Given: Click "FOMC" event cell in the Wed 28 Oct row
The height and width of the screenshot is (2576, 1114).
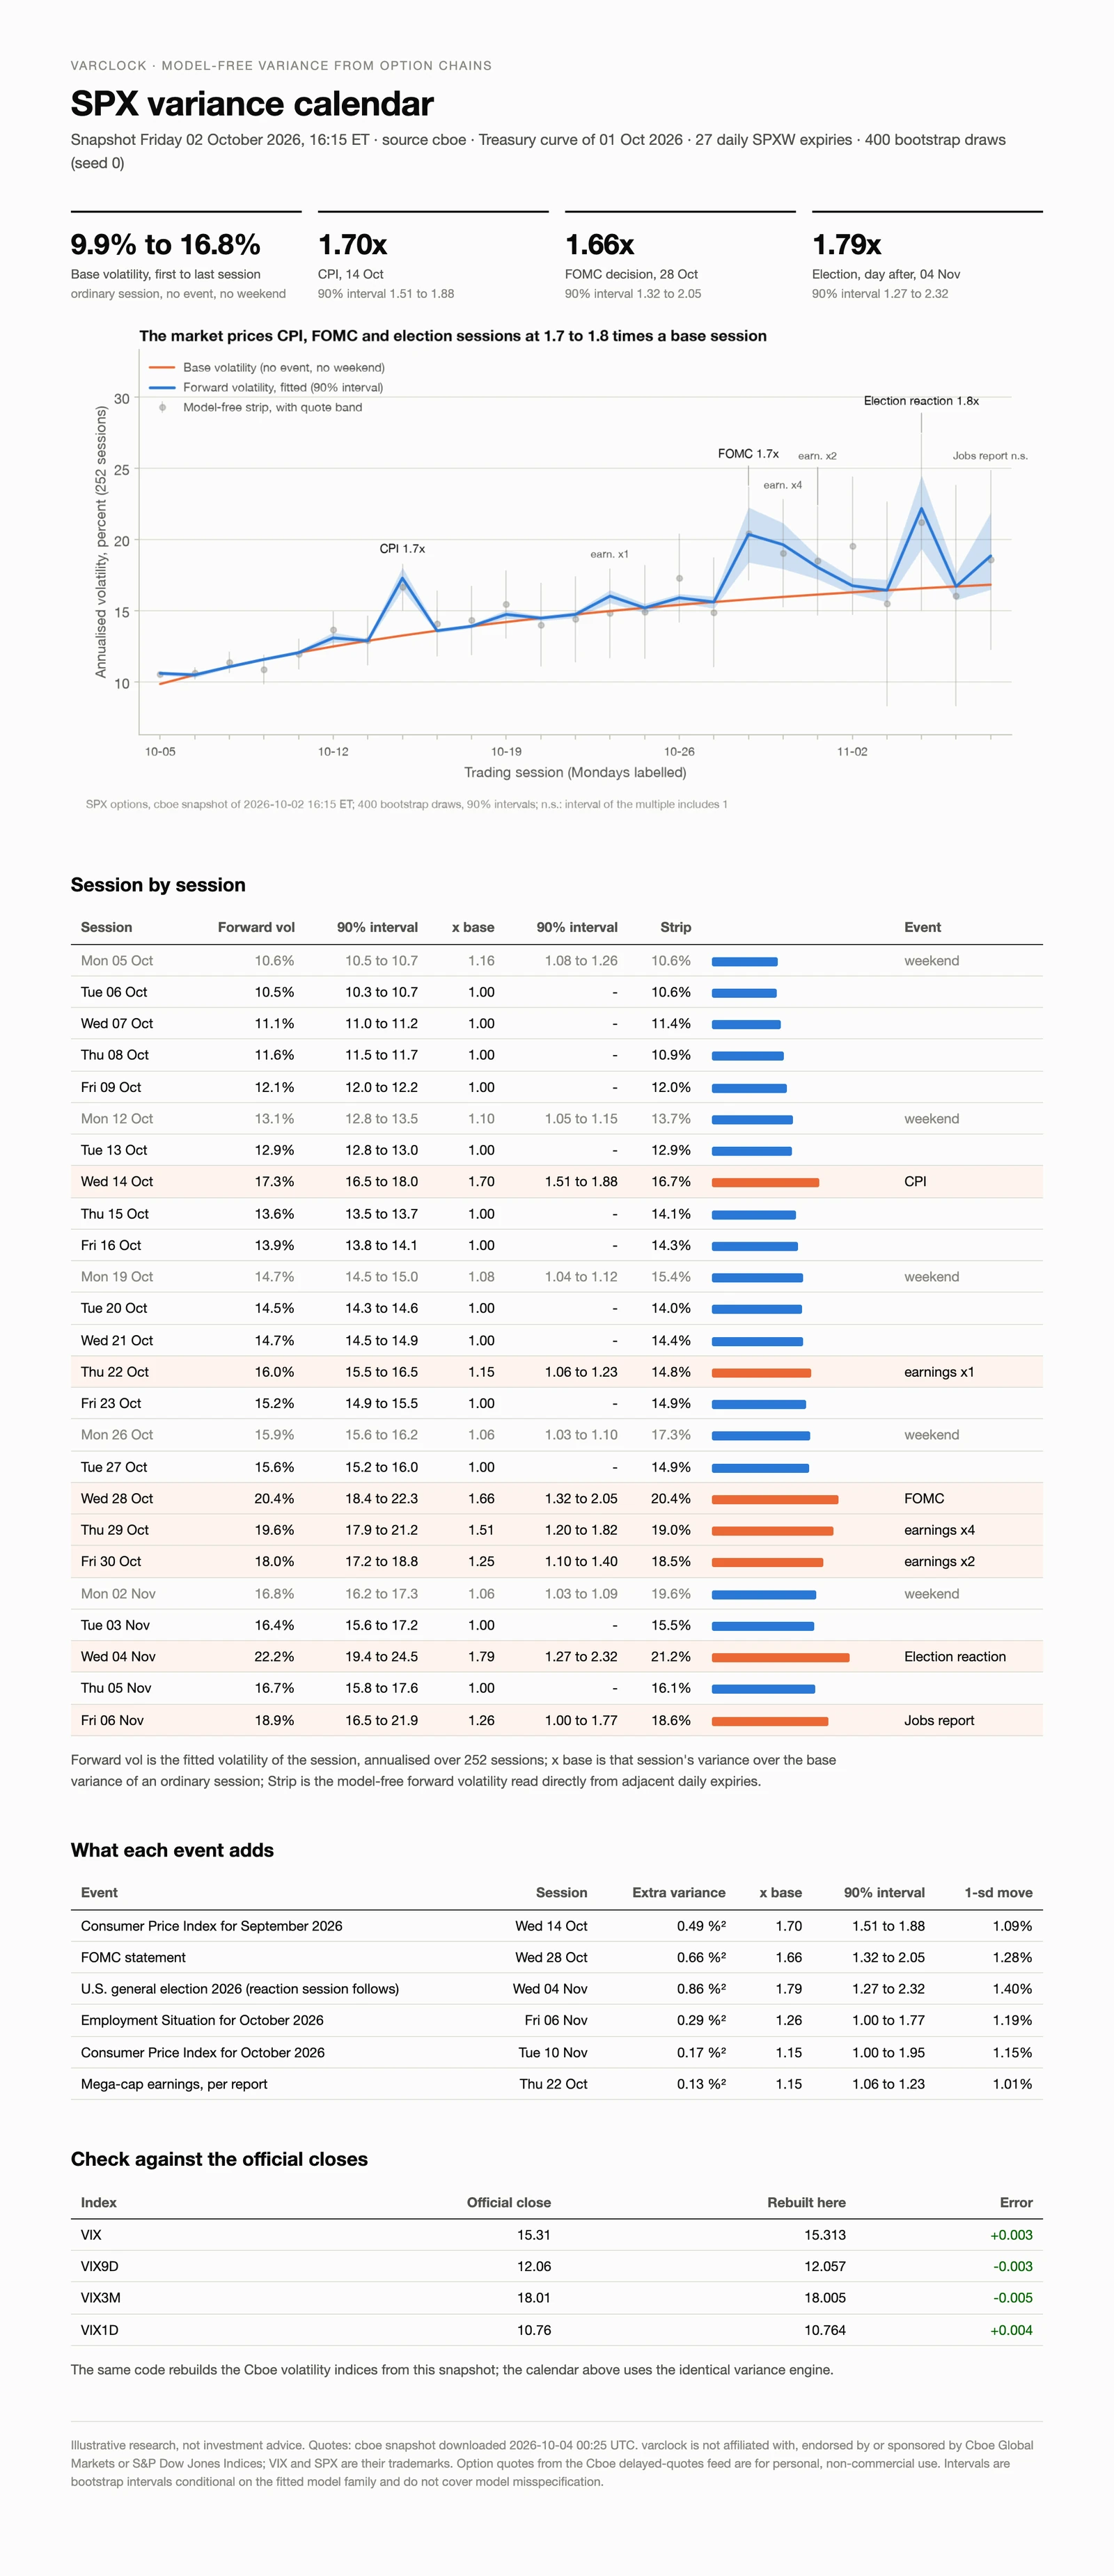Looking at the screenshot, I should pos(924,1498).
